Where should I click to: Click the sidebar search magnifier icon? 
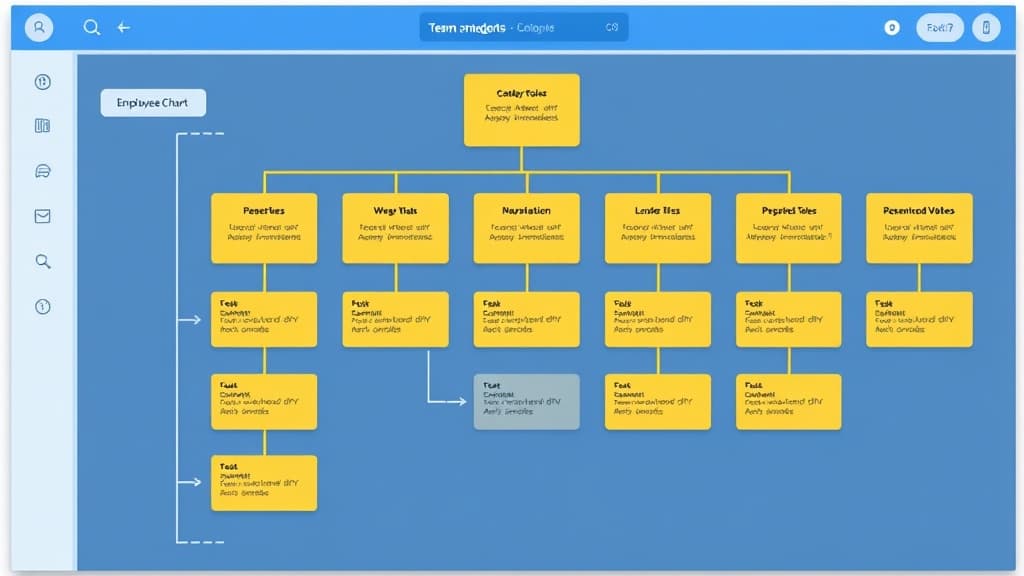pyautogui.click(x=42, y=261)
